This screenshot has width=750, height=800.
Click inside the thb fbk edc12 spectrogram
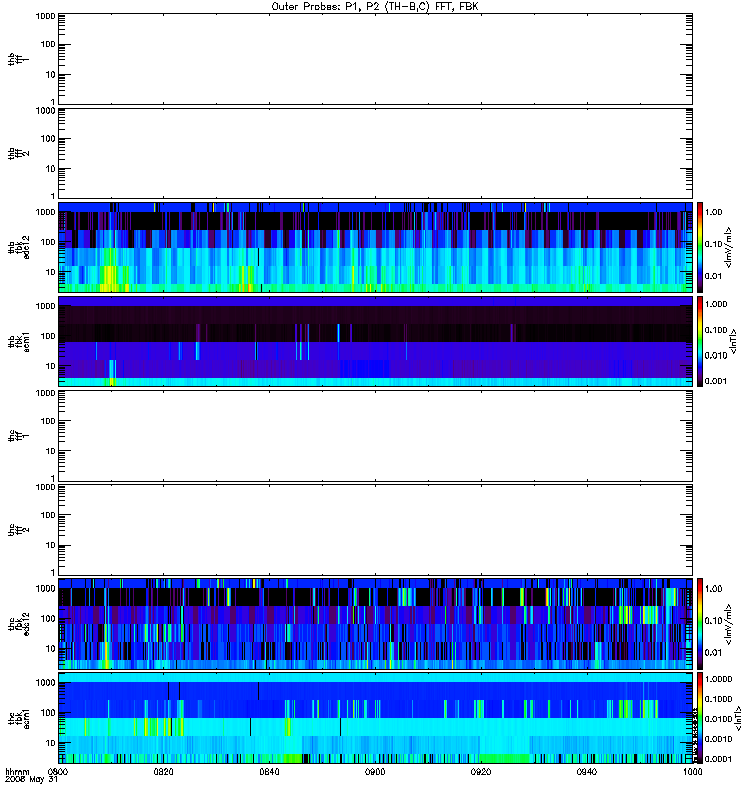pyautogui.click(x=375, y=247)
